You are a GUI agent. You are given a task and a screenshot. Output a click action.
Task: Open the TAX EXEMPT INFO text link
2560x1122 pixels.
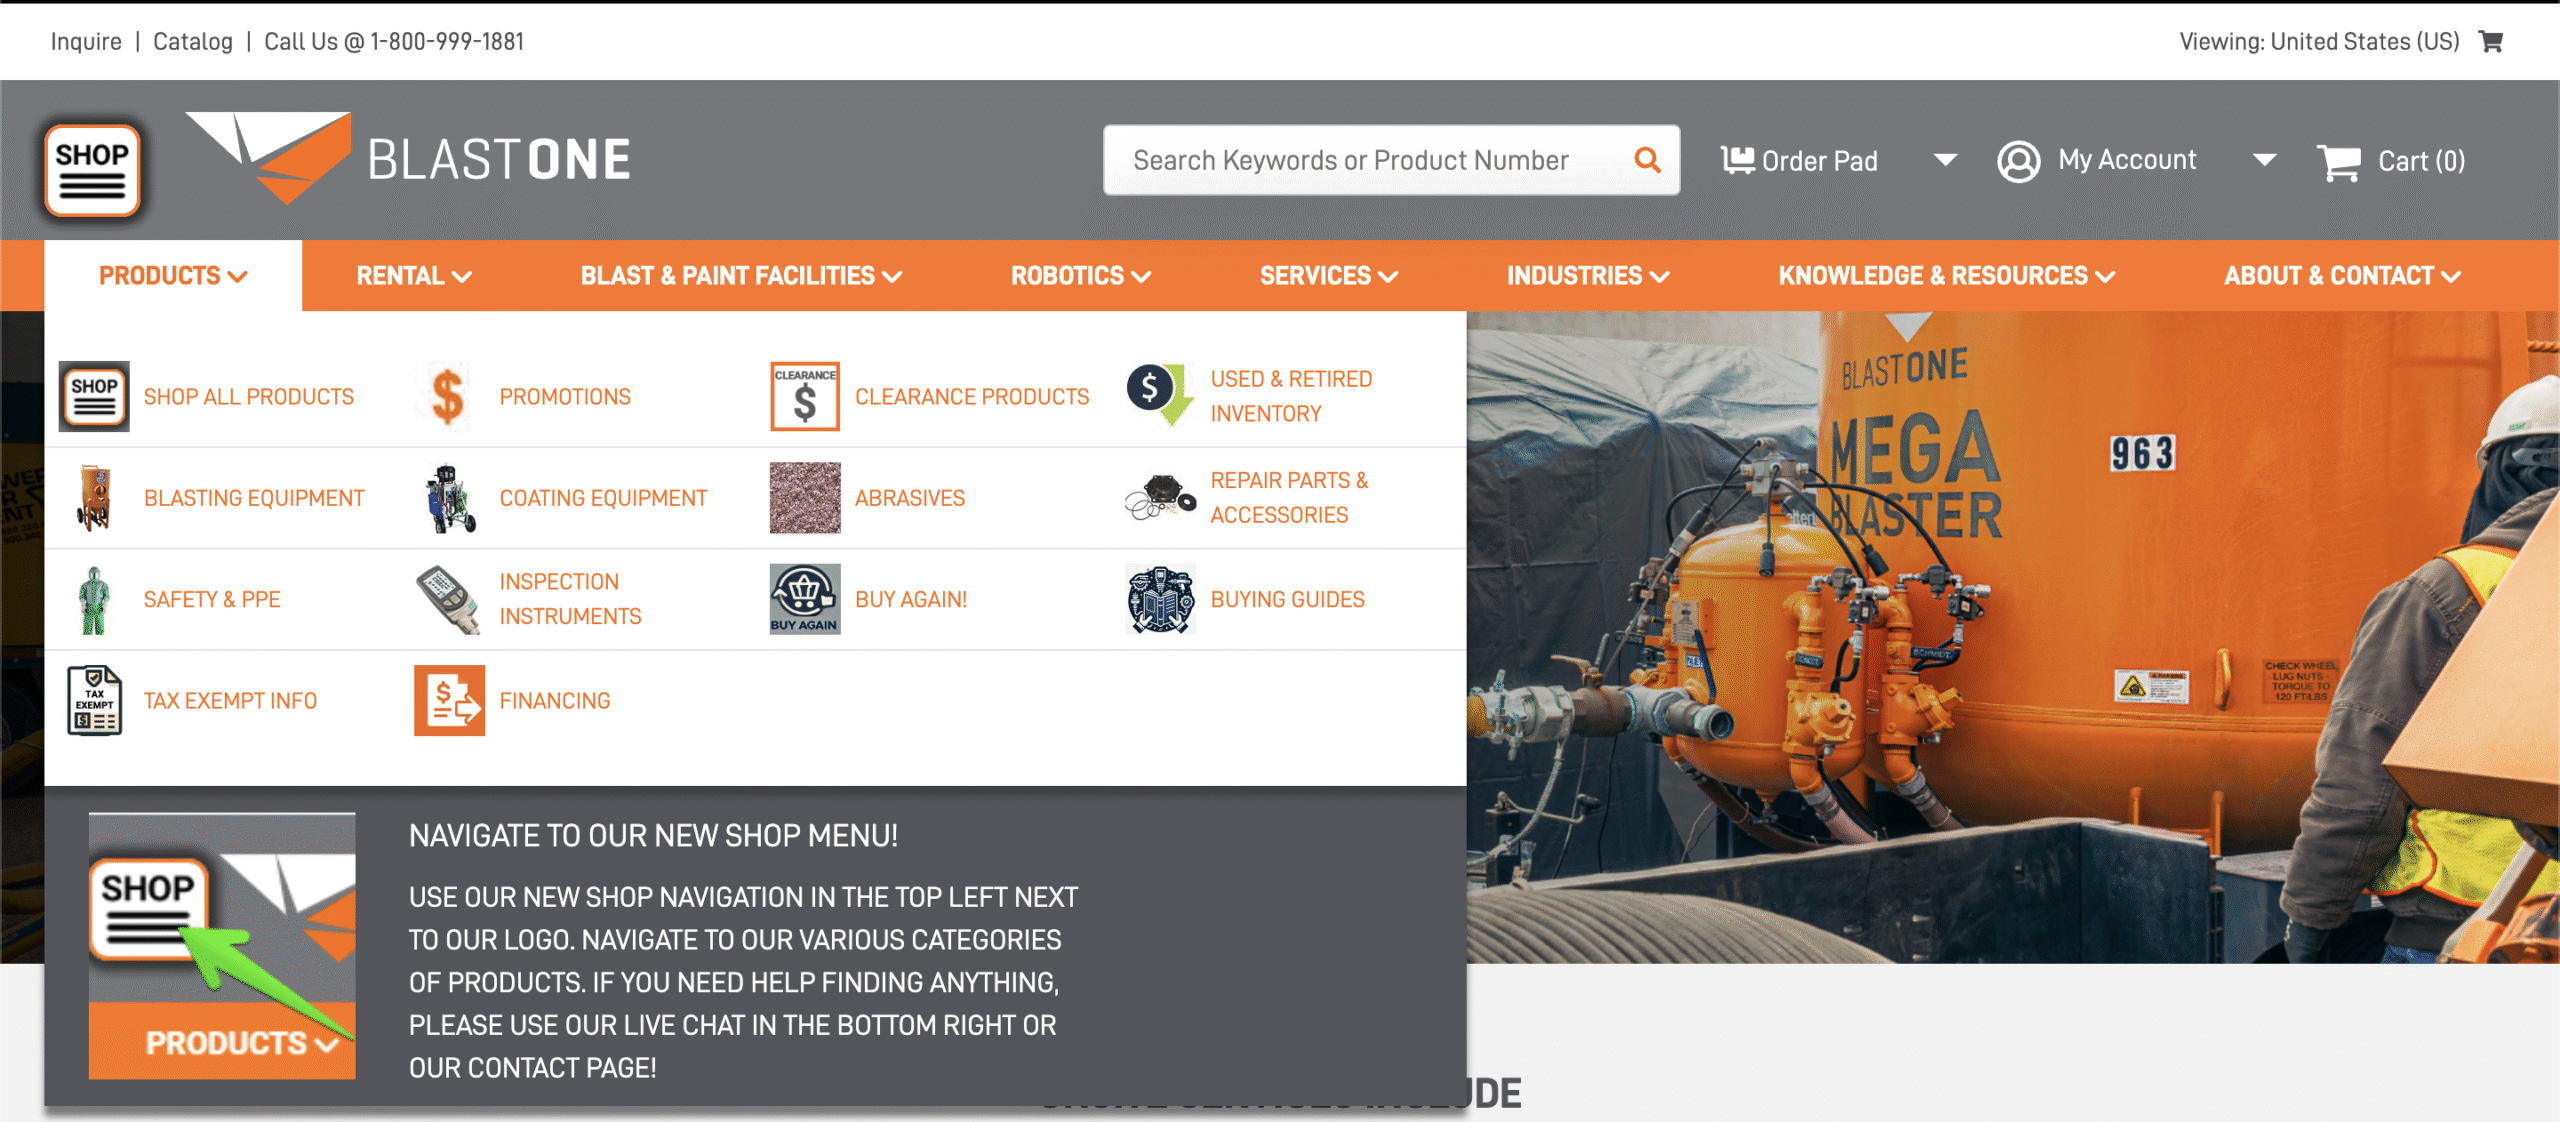pyautogui.click(x=230, y=701)
